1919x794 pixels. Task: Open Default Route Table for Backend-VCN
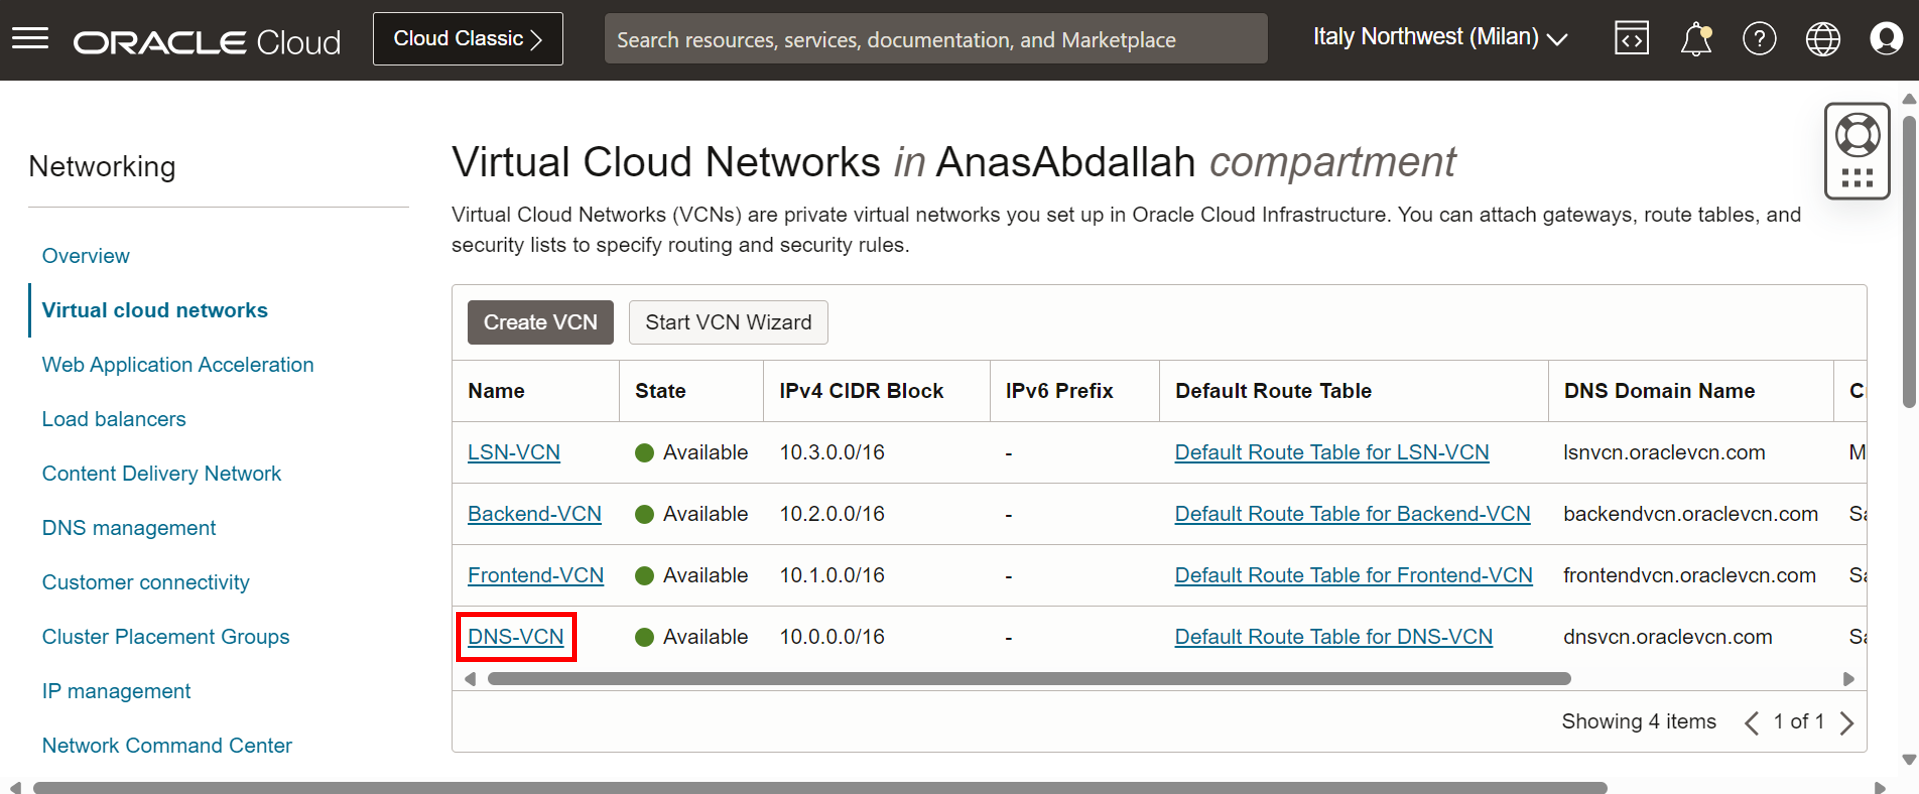click(x=1352, y=514)
